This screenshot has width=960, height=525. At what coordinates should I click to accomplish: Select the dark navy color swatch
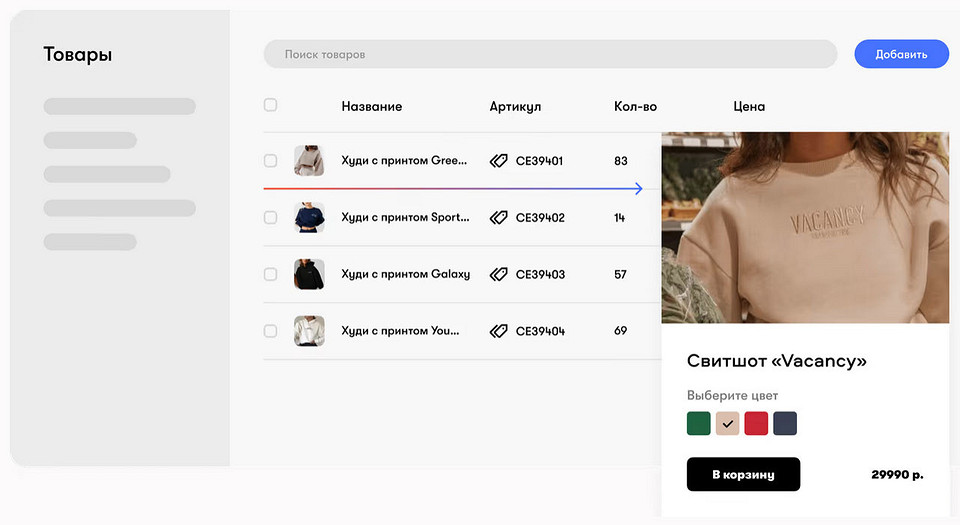pos(785,423)
